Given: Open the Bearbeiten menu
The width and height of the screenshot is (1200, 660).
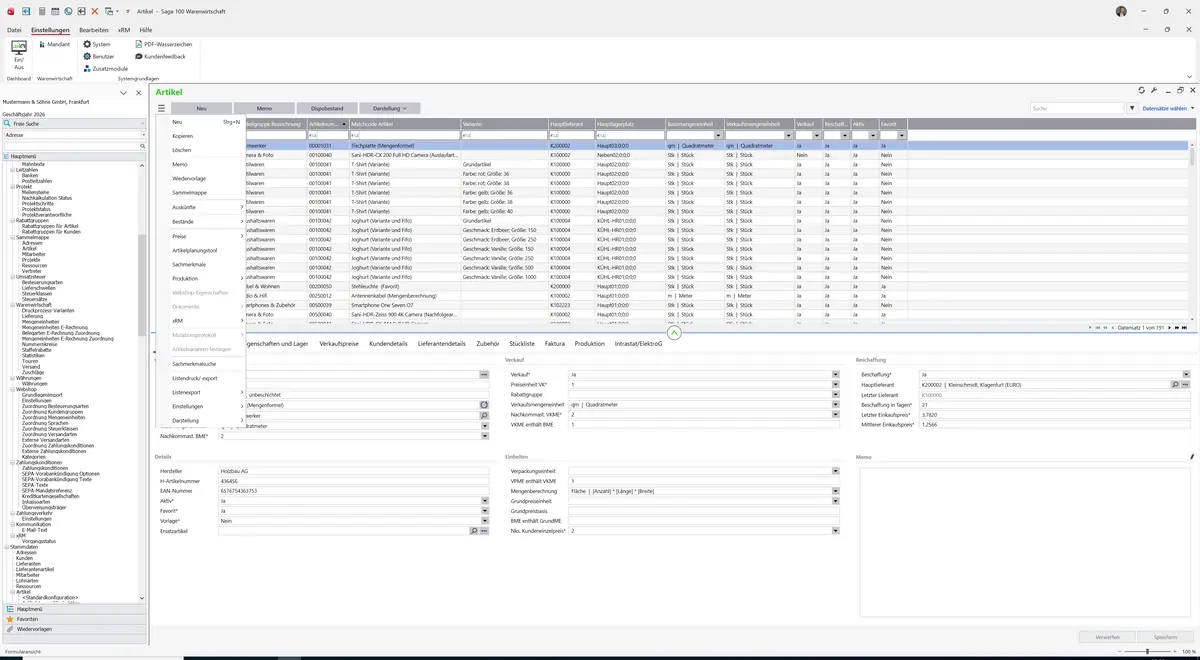Looking at the screenshot, I should tap(94, 30).
